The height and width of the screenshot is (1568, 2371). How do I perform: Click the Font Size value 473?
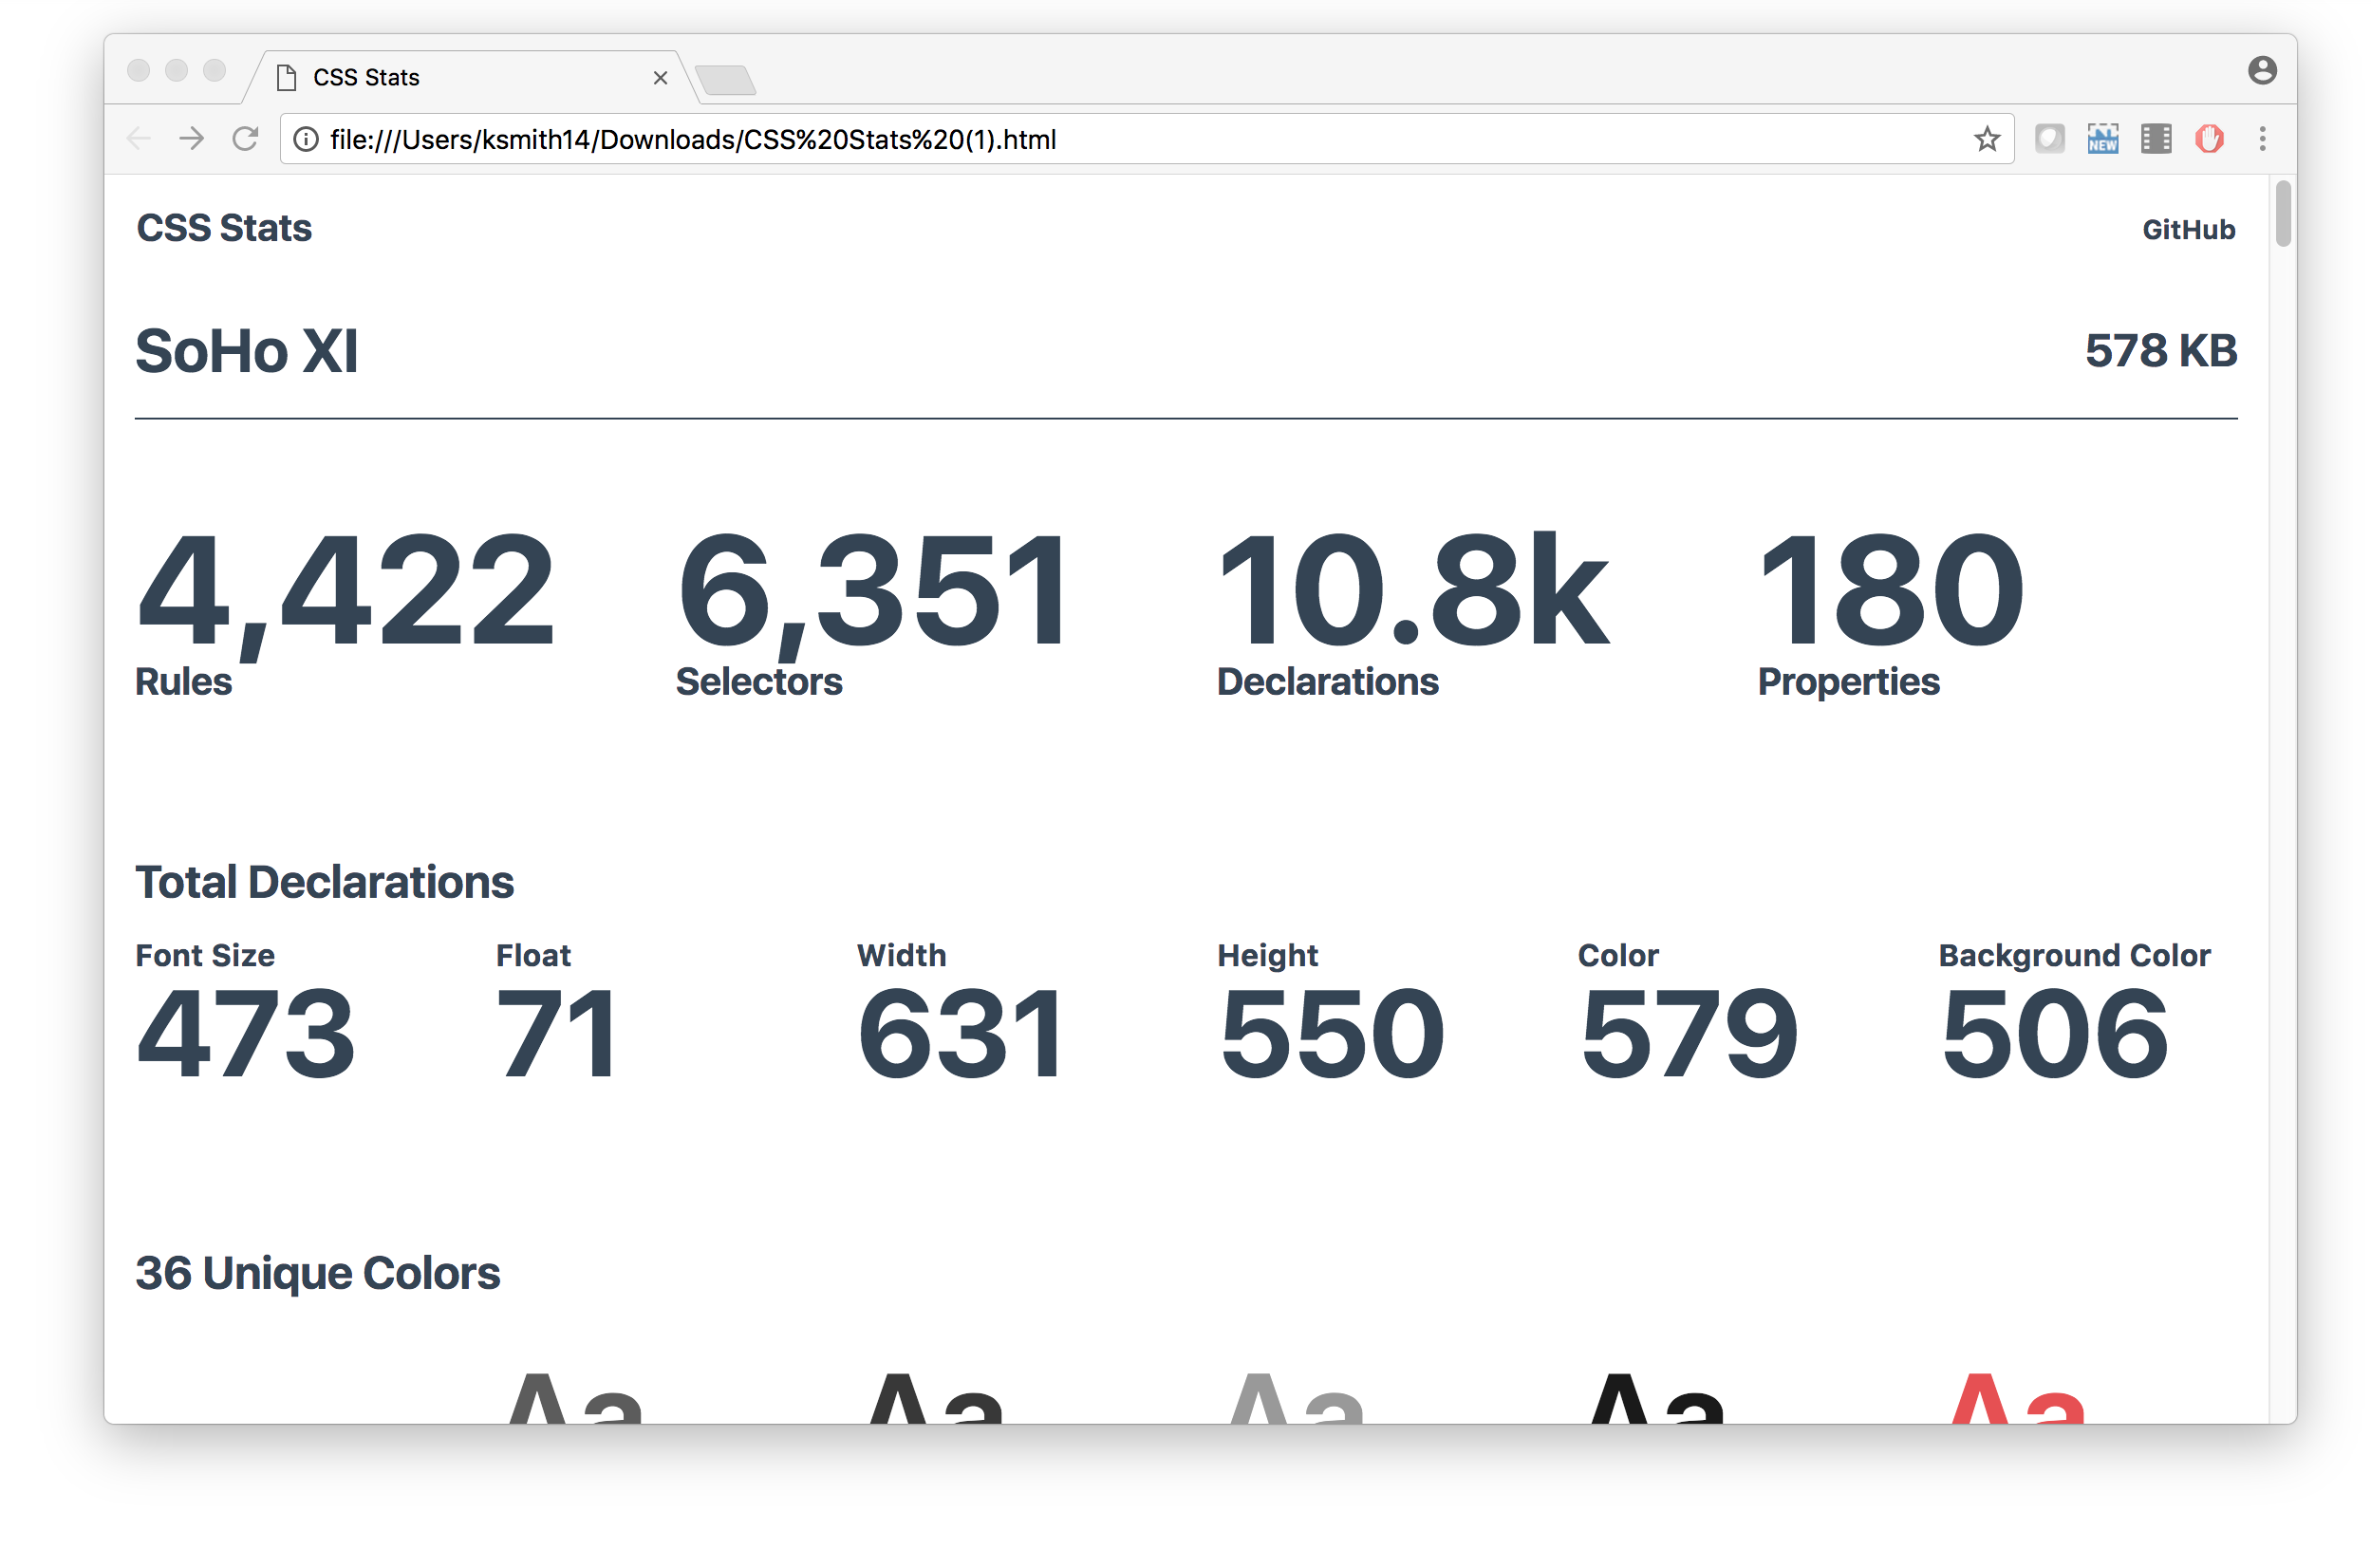click(245, 1034)
